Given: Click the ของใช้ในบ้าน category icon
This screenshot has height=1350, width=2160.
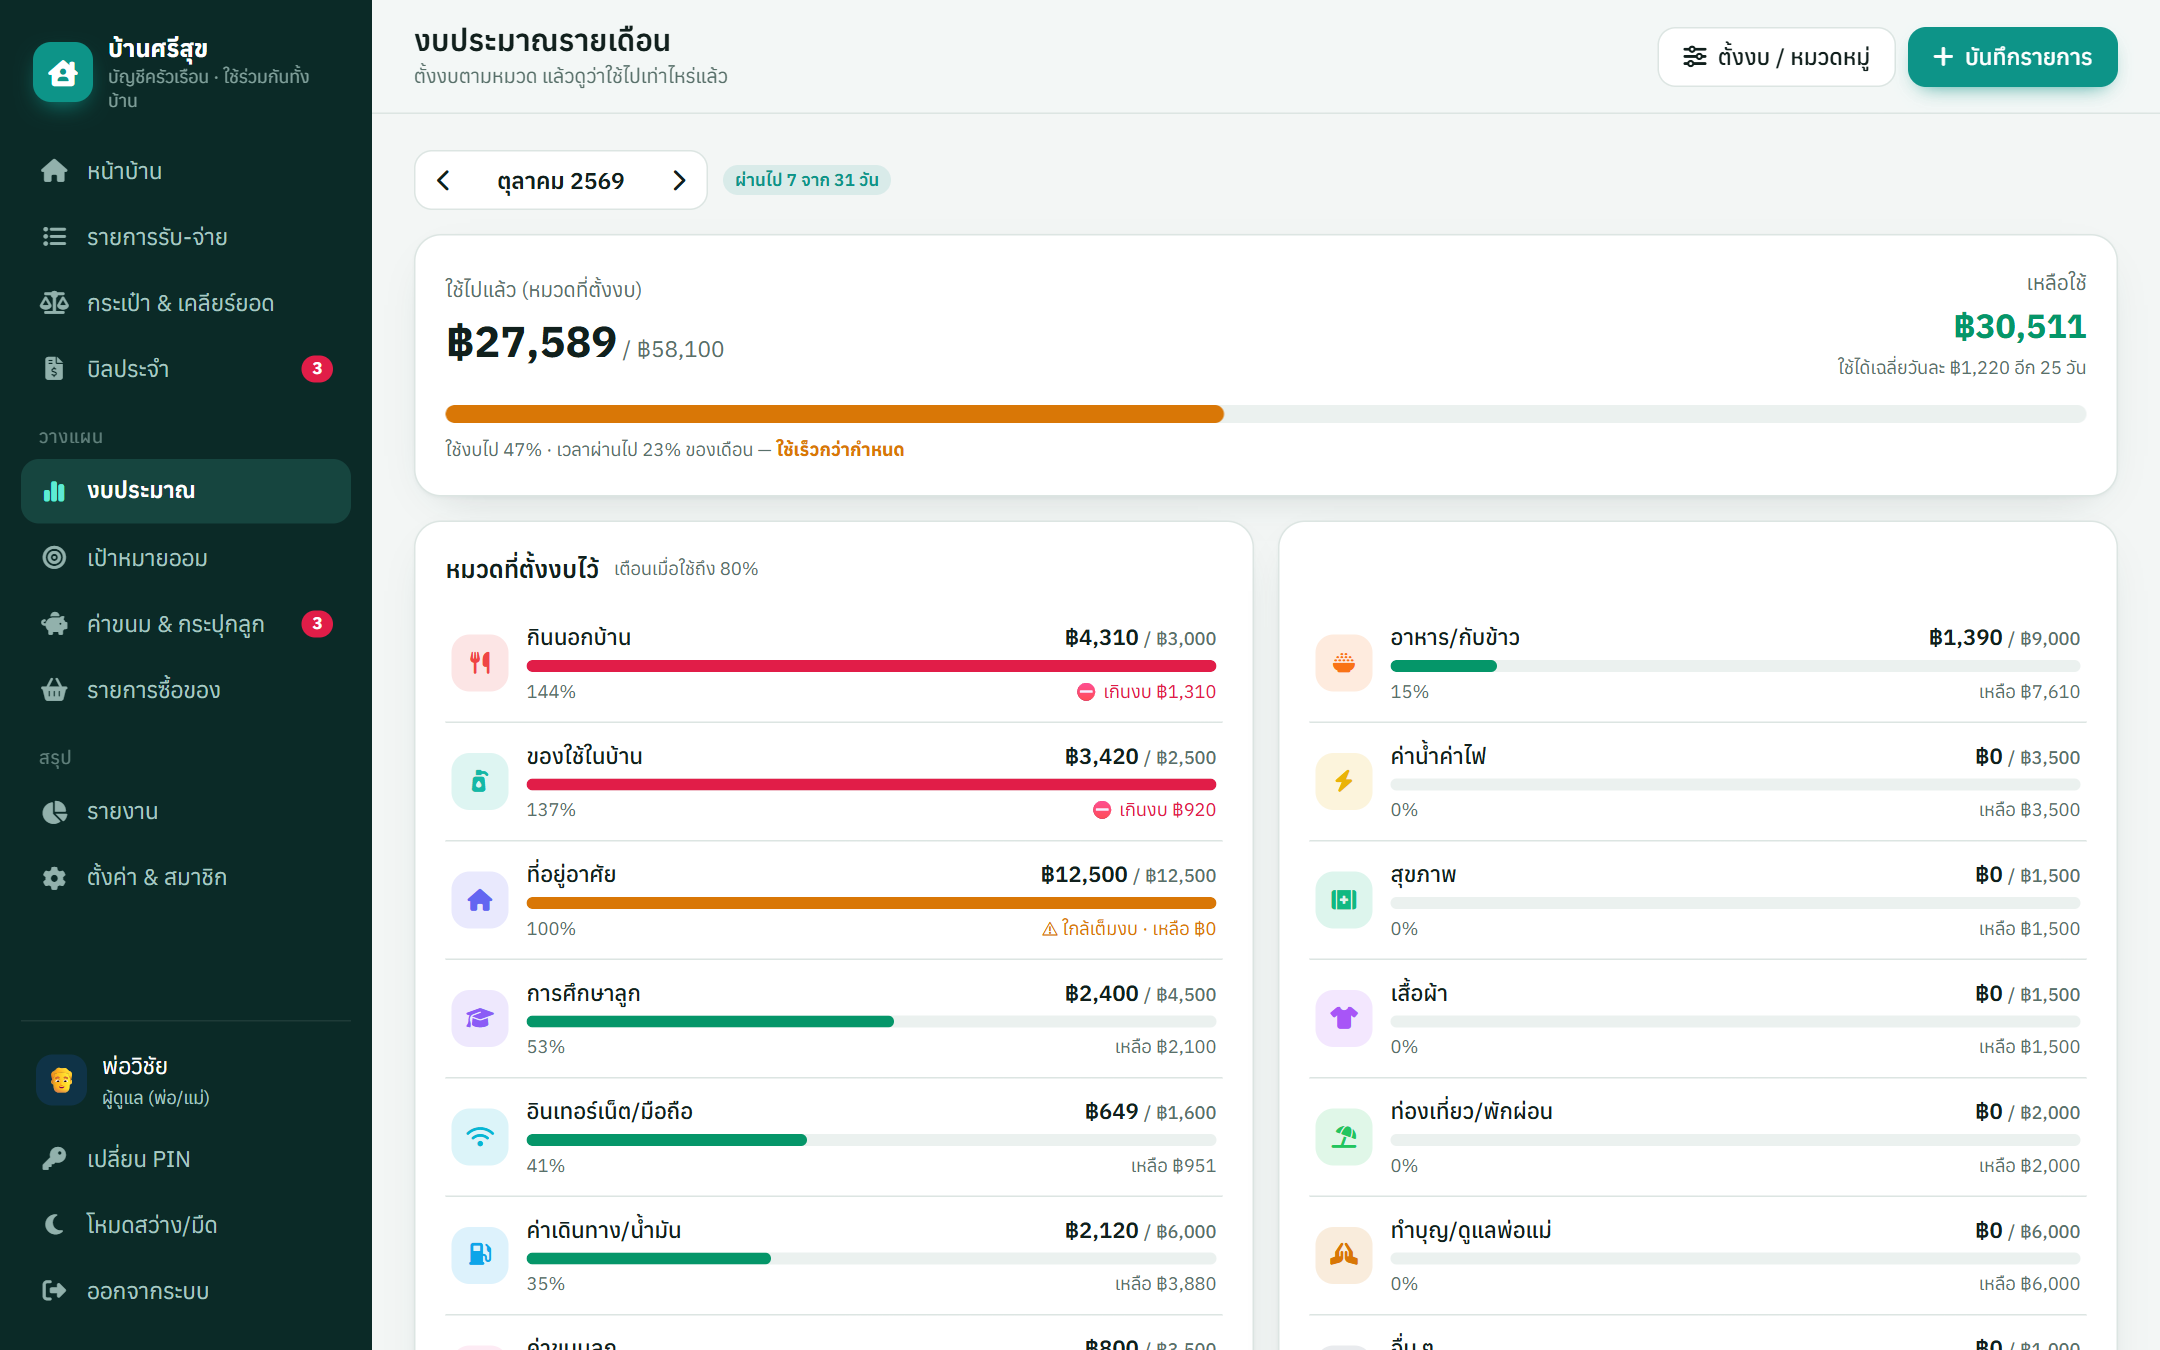Looking at the screenshot, I should pyautogui.click(x=480, y=781).
